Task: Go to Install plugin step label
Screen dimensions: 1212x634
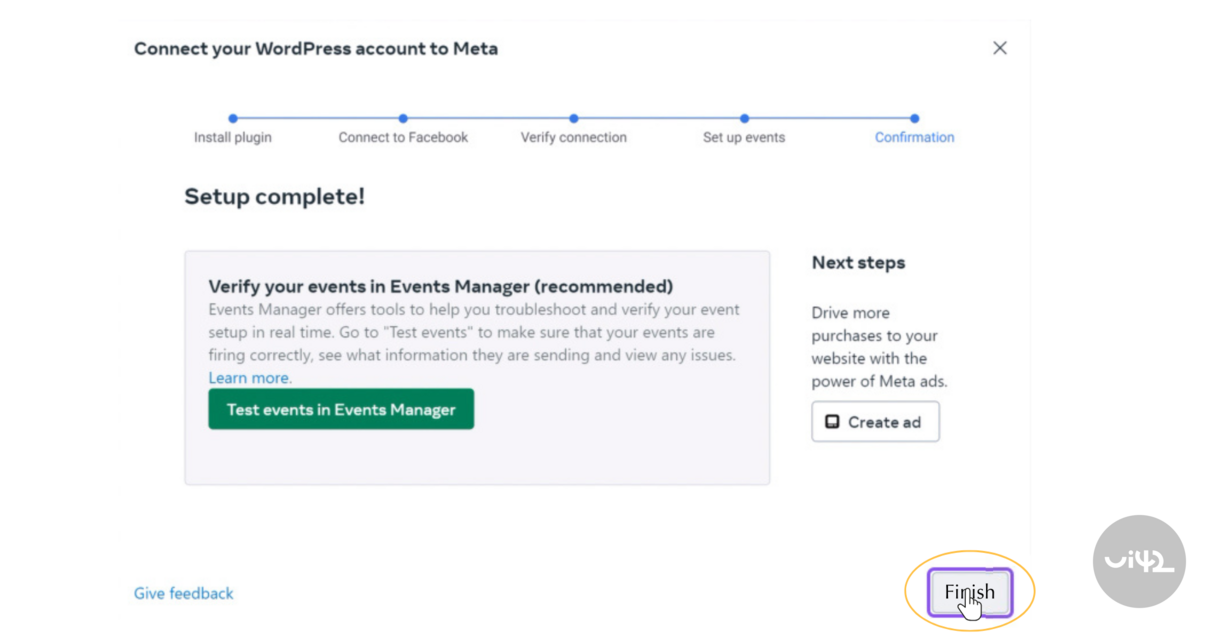Action: 233,138
